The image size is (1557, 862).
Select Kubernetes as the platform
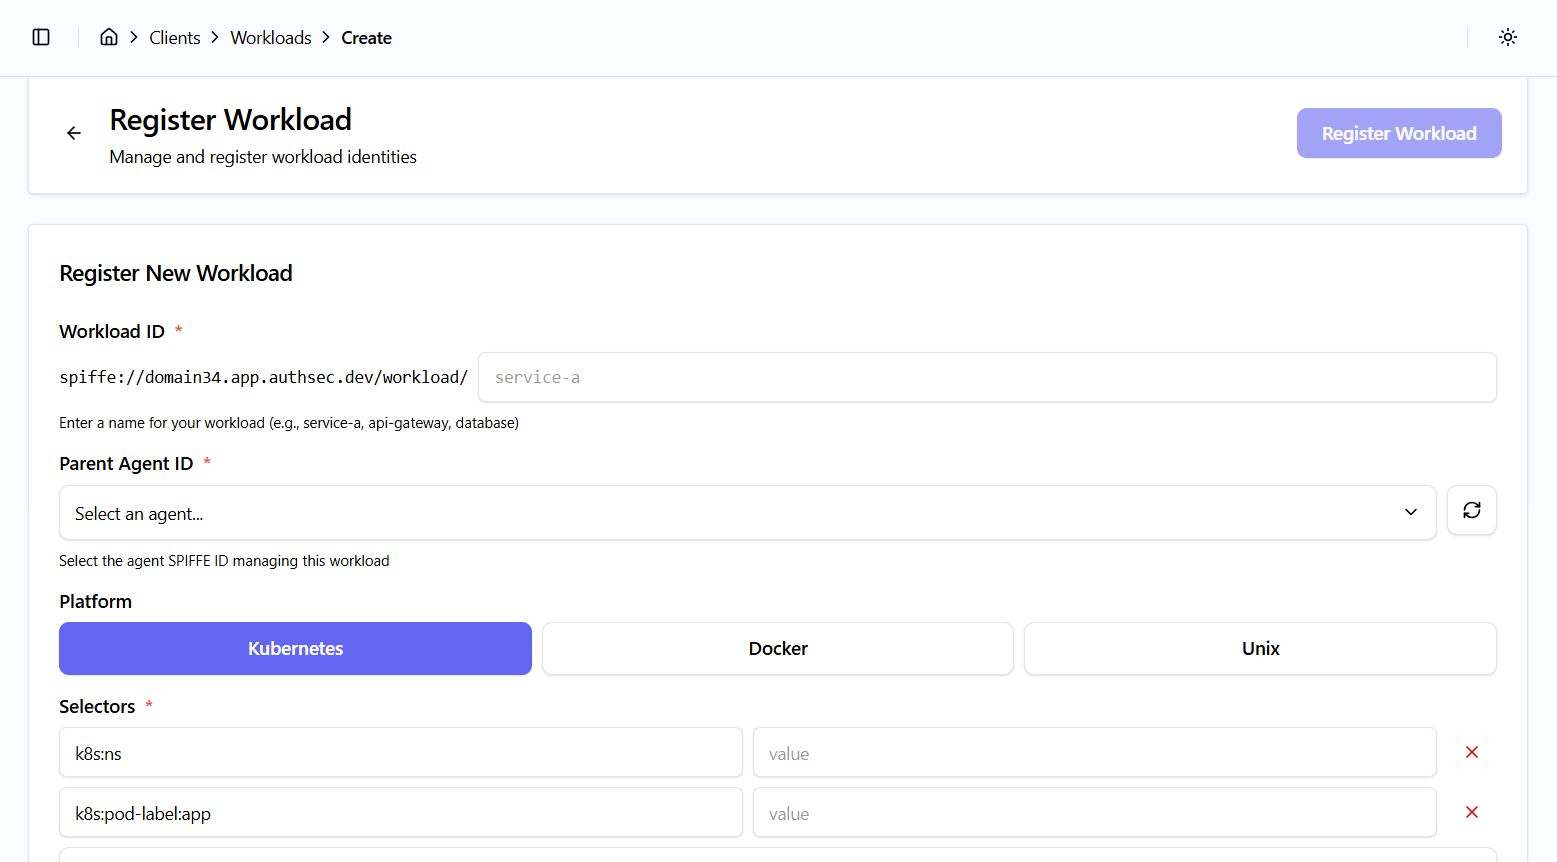pyautogui.click(x=295, y=649)
